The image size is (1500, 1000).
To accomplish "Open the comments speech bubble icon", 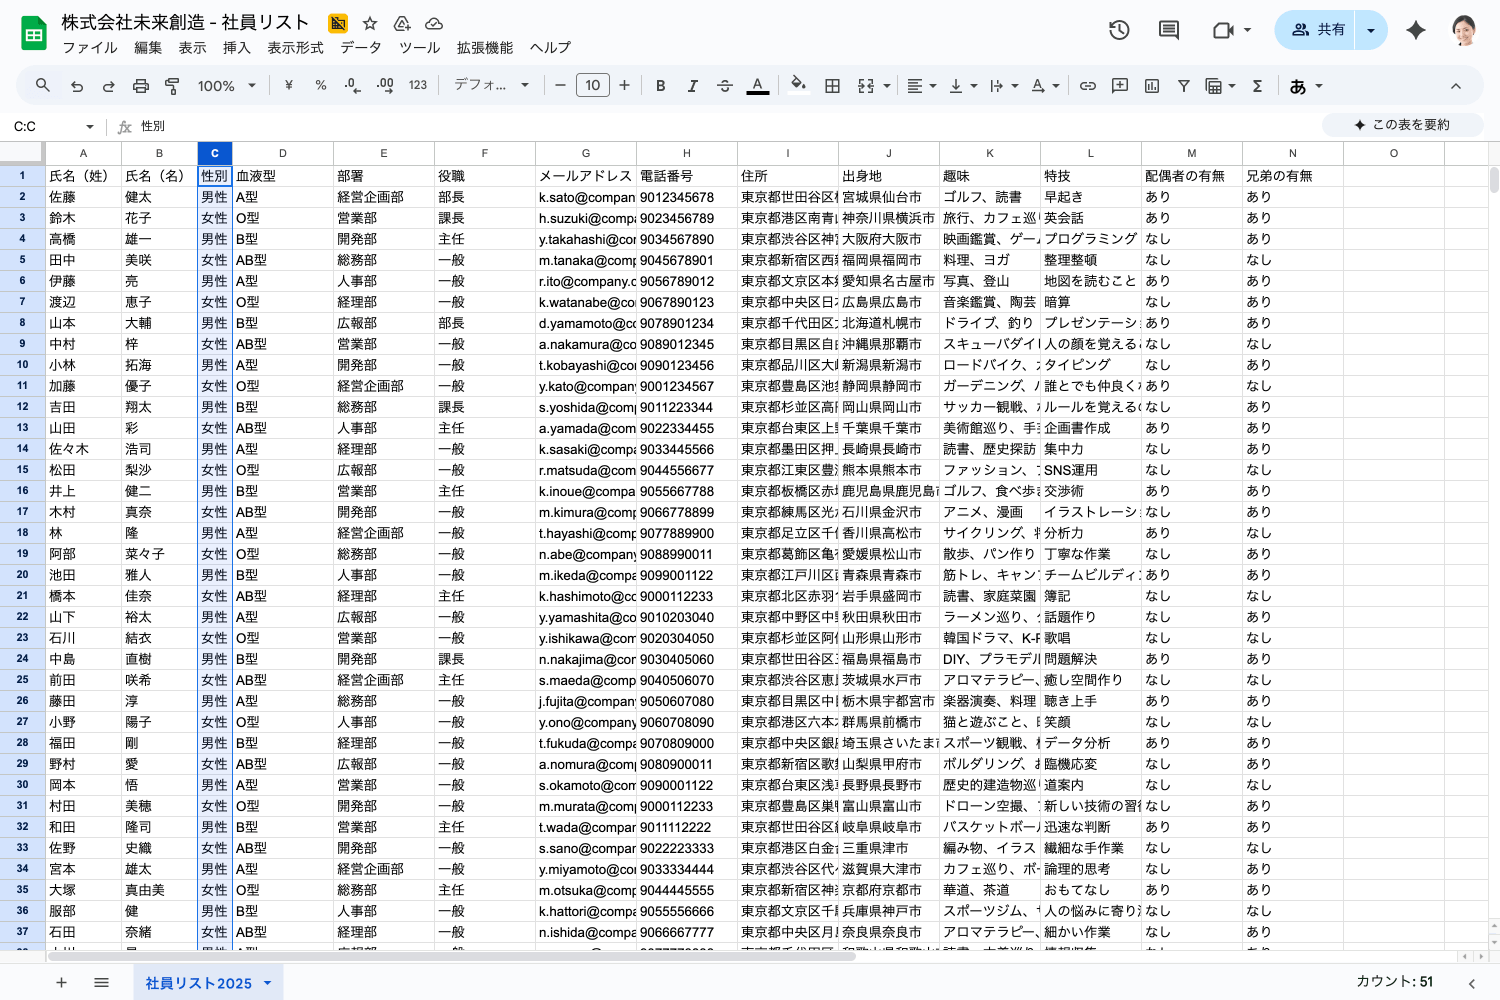I will 1168,30.
